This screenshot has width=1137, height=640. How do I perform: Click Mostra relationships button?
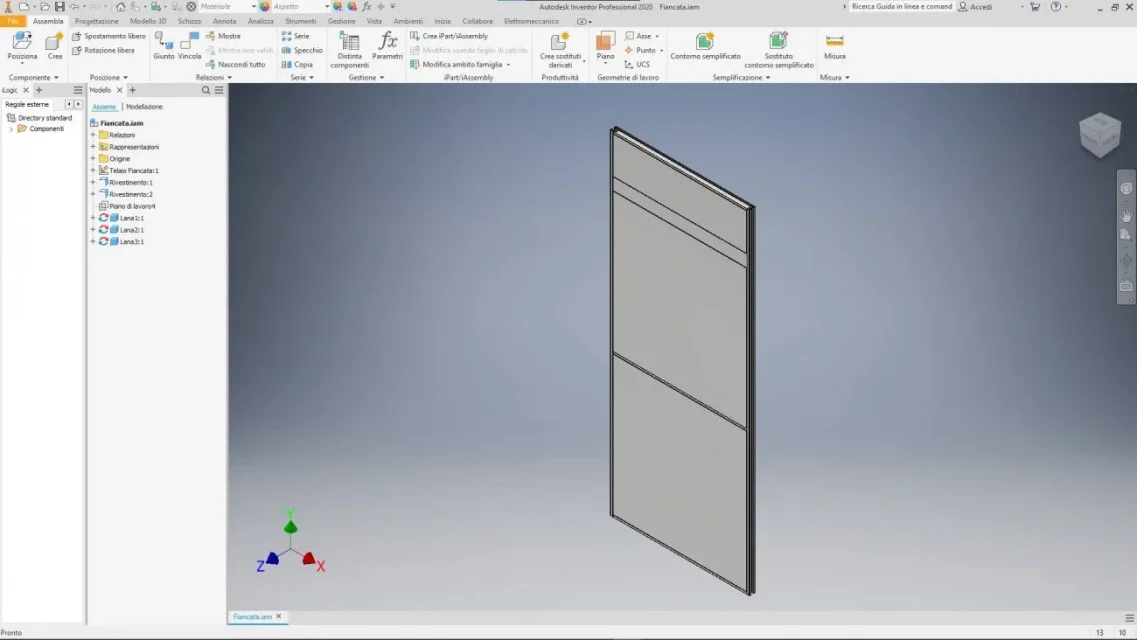pos(223,36)
